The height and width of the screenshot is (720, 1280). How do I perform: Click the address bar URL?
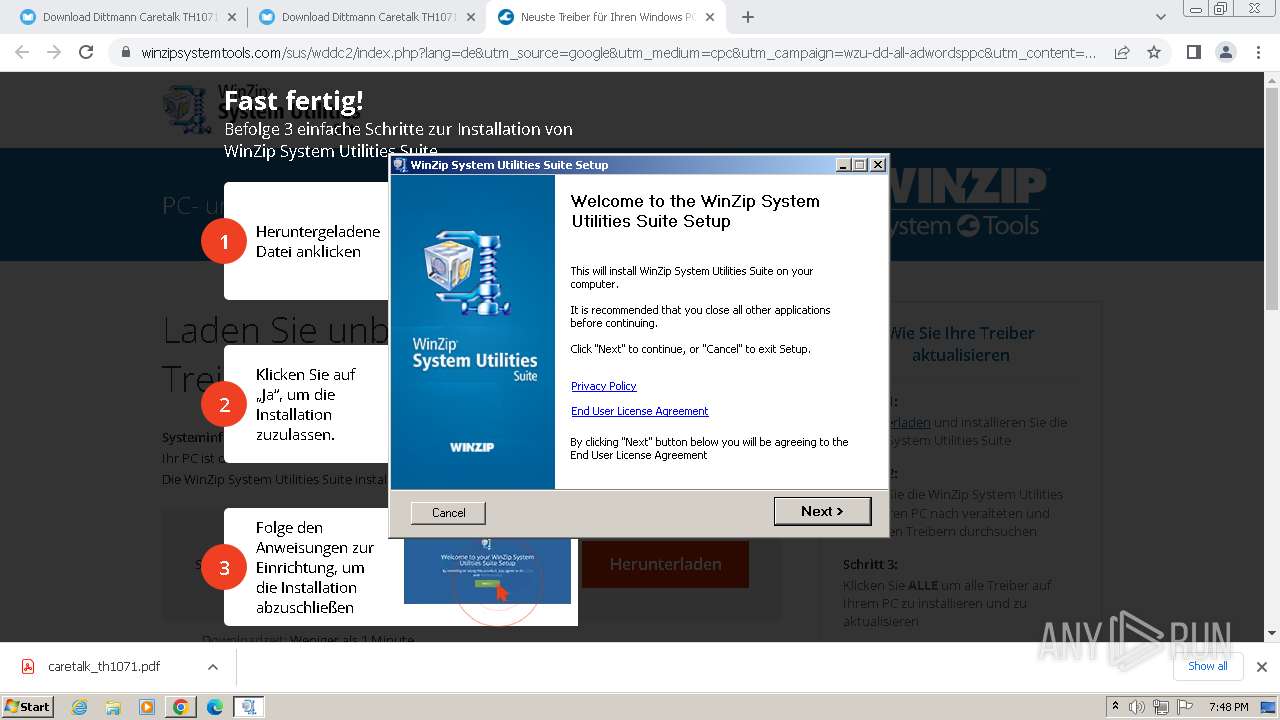tap(618, 53)
